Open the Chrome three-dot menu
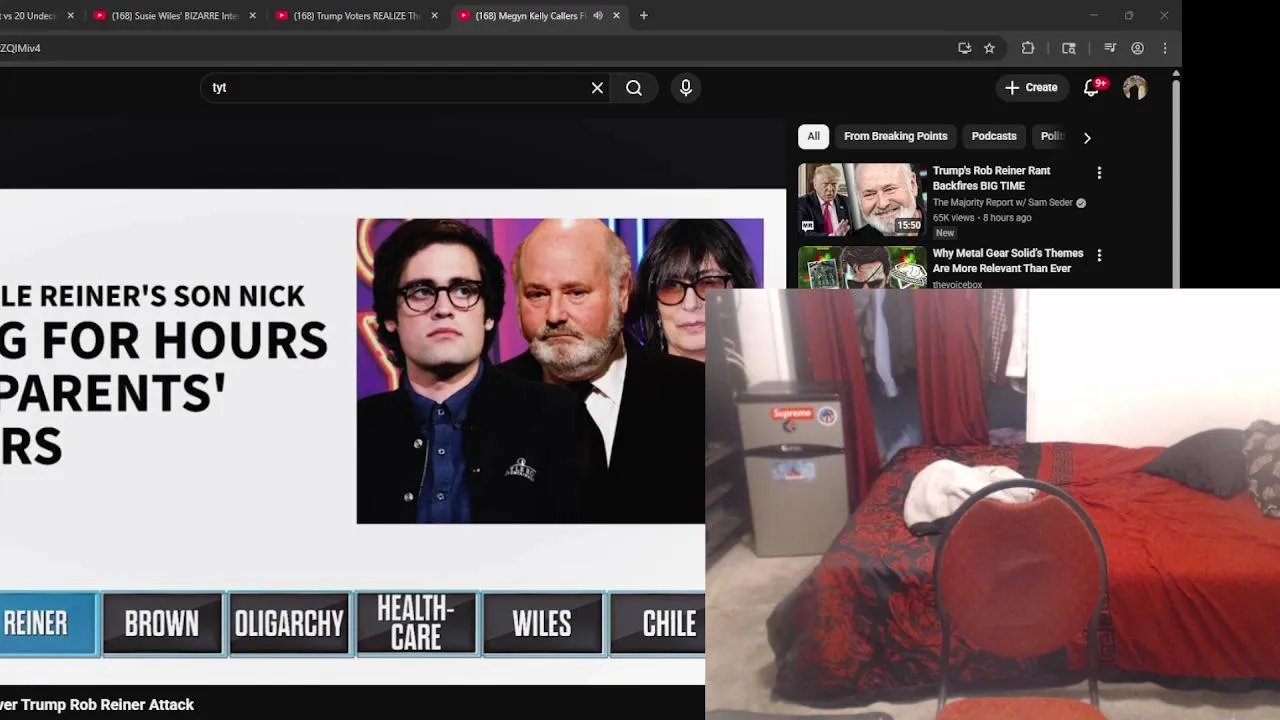This screenshot has width=1280, height=720. click(1164, 48)
